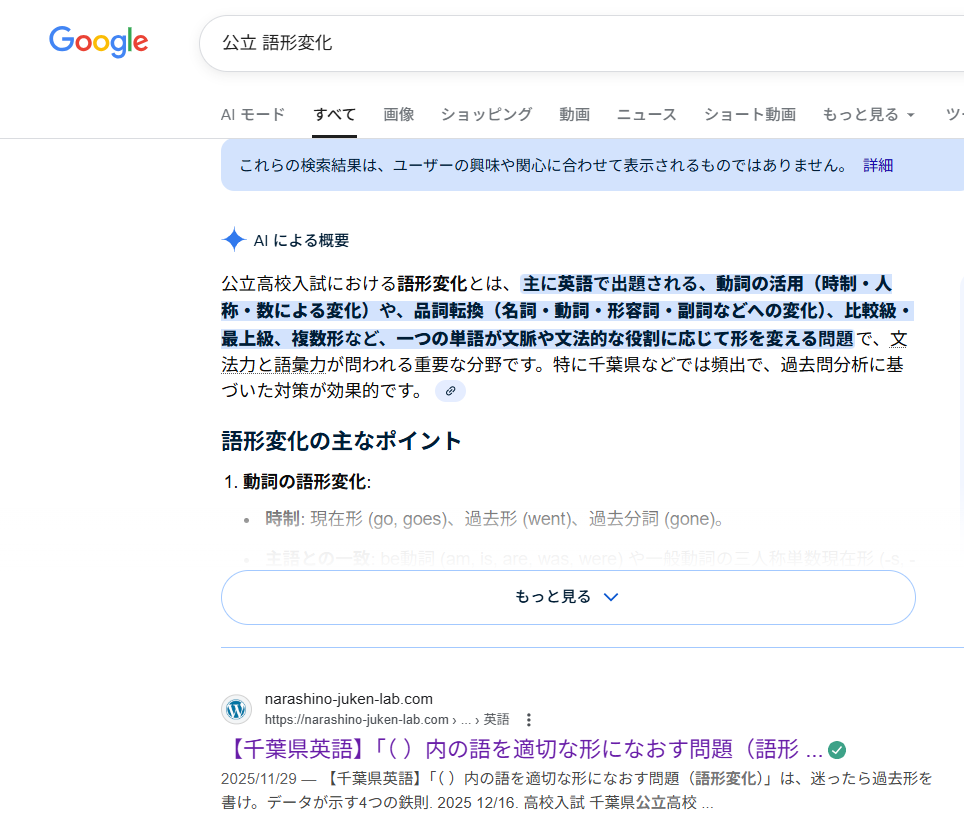Go to the ニュース tab

click(x=646, y=115)
